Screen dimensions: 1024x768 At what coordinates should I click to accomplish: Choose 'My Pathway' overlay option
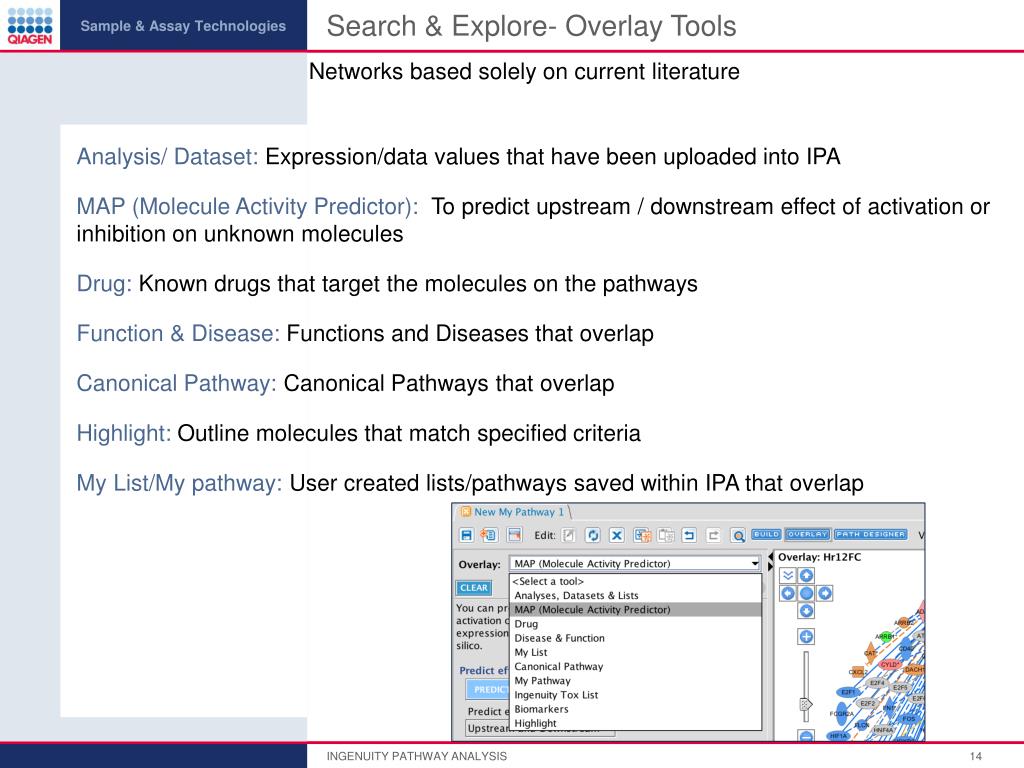[635, 680]
